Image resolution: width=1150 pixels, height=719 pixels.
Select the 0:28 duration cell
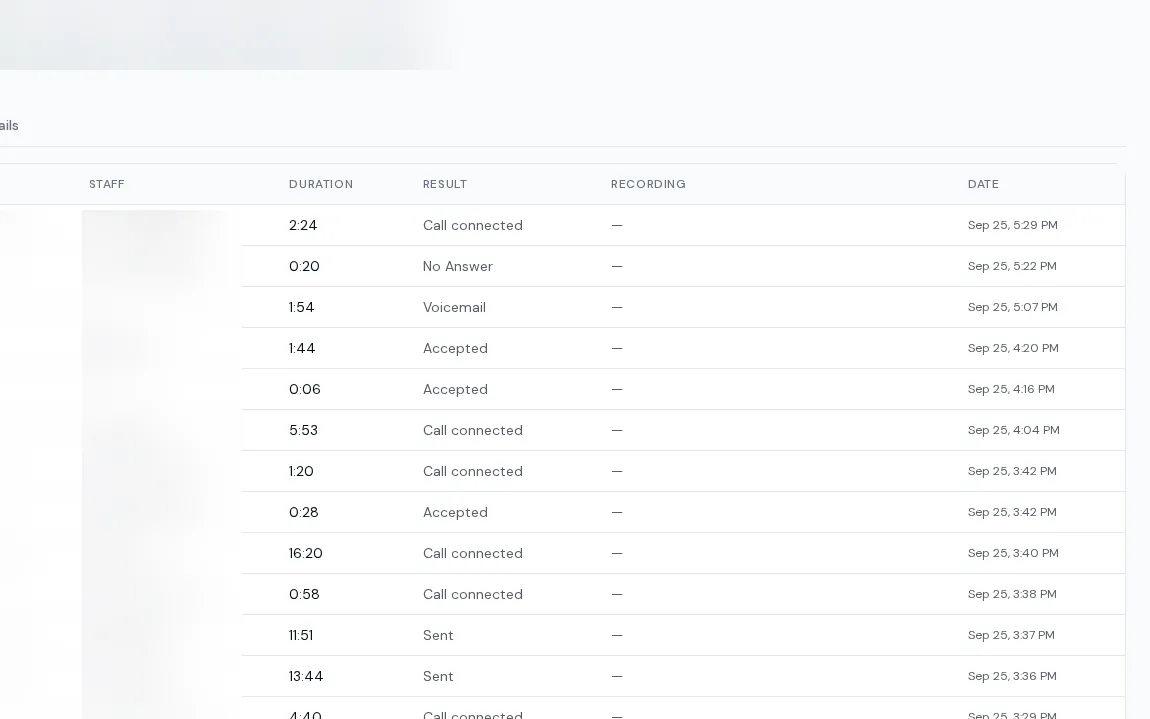tap(304, 513)
